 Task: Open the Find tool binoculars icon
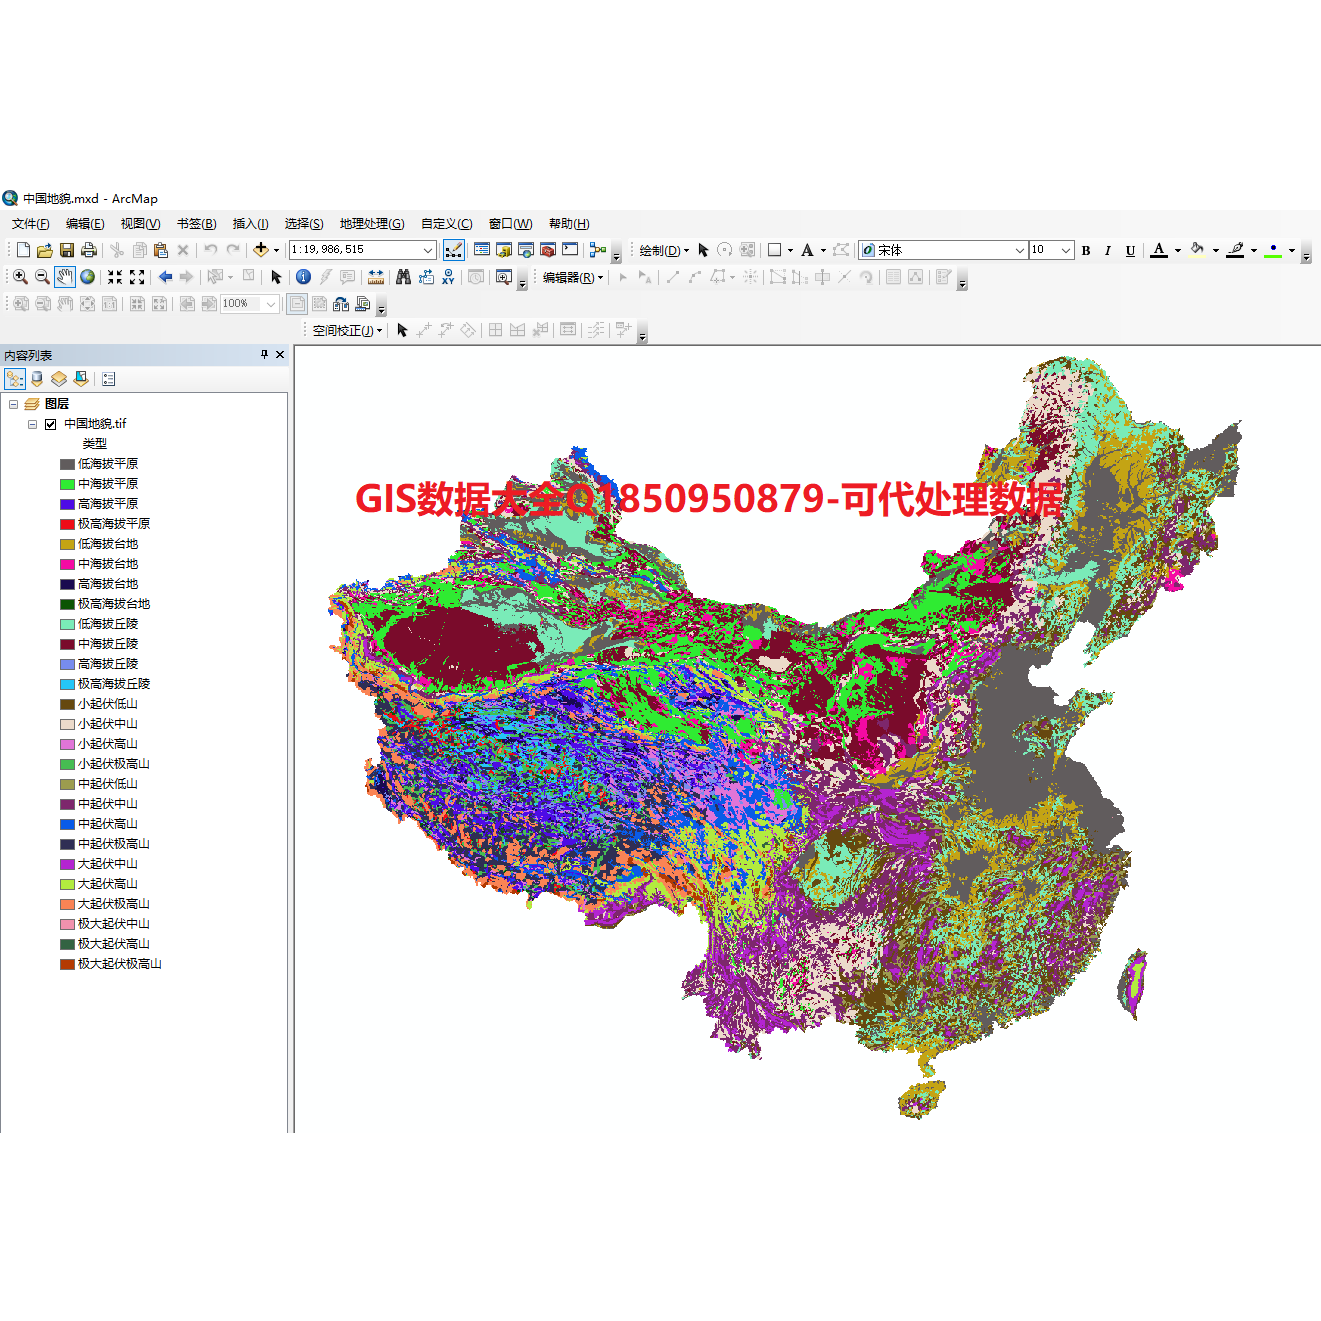coord(402,277)
